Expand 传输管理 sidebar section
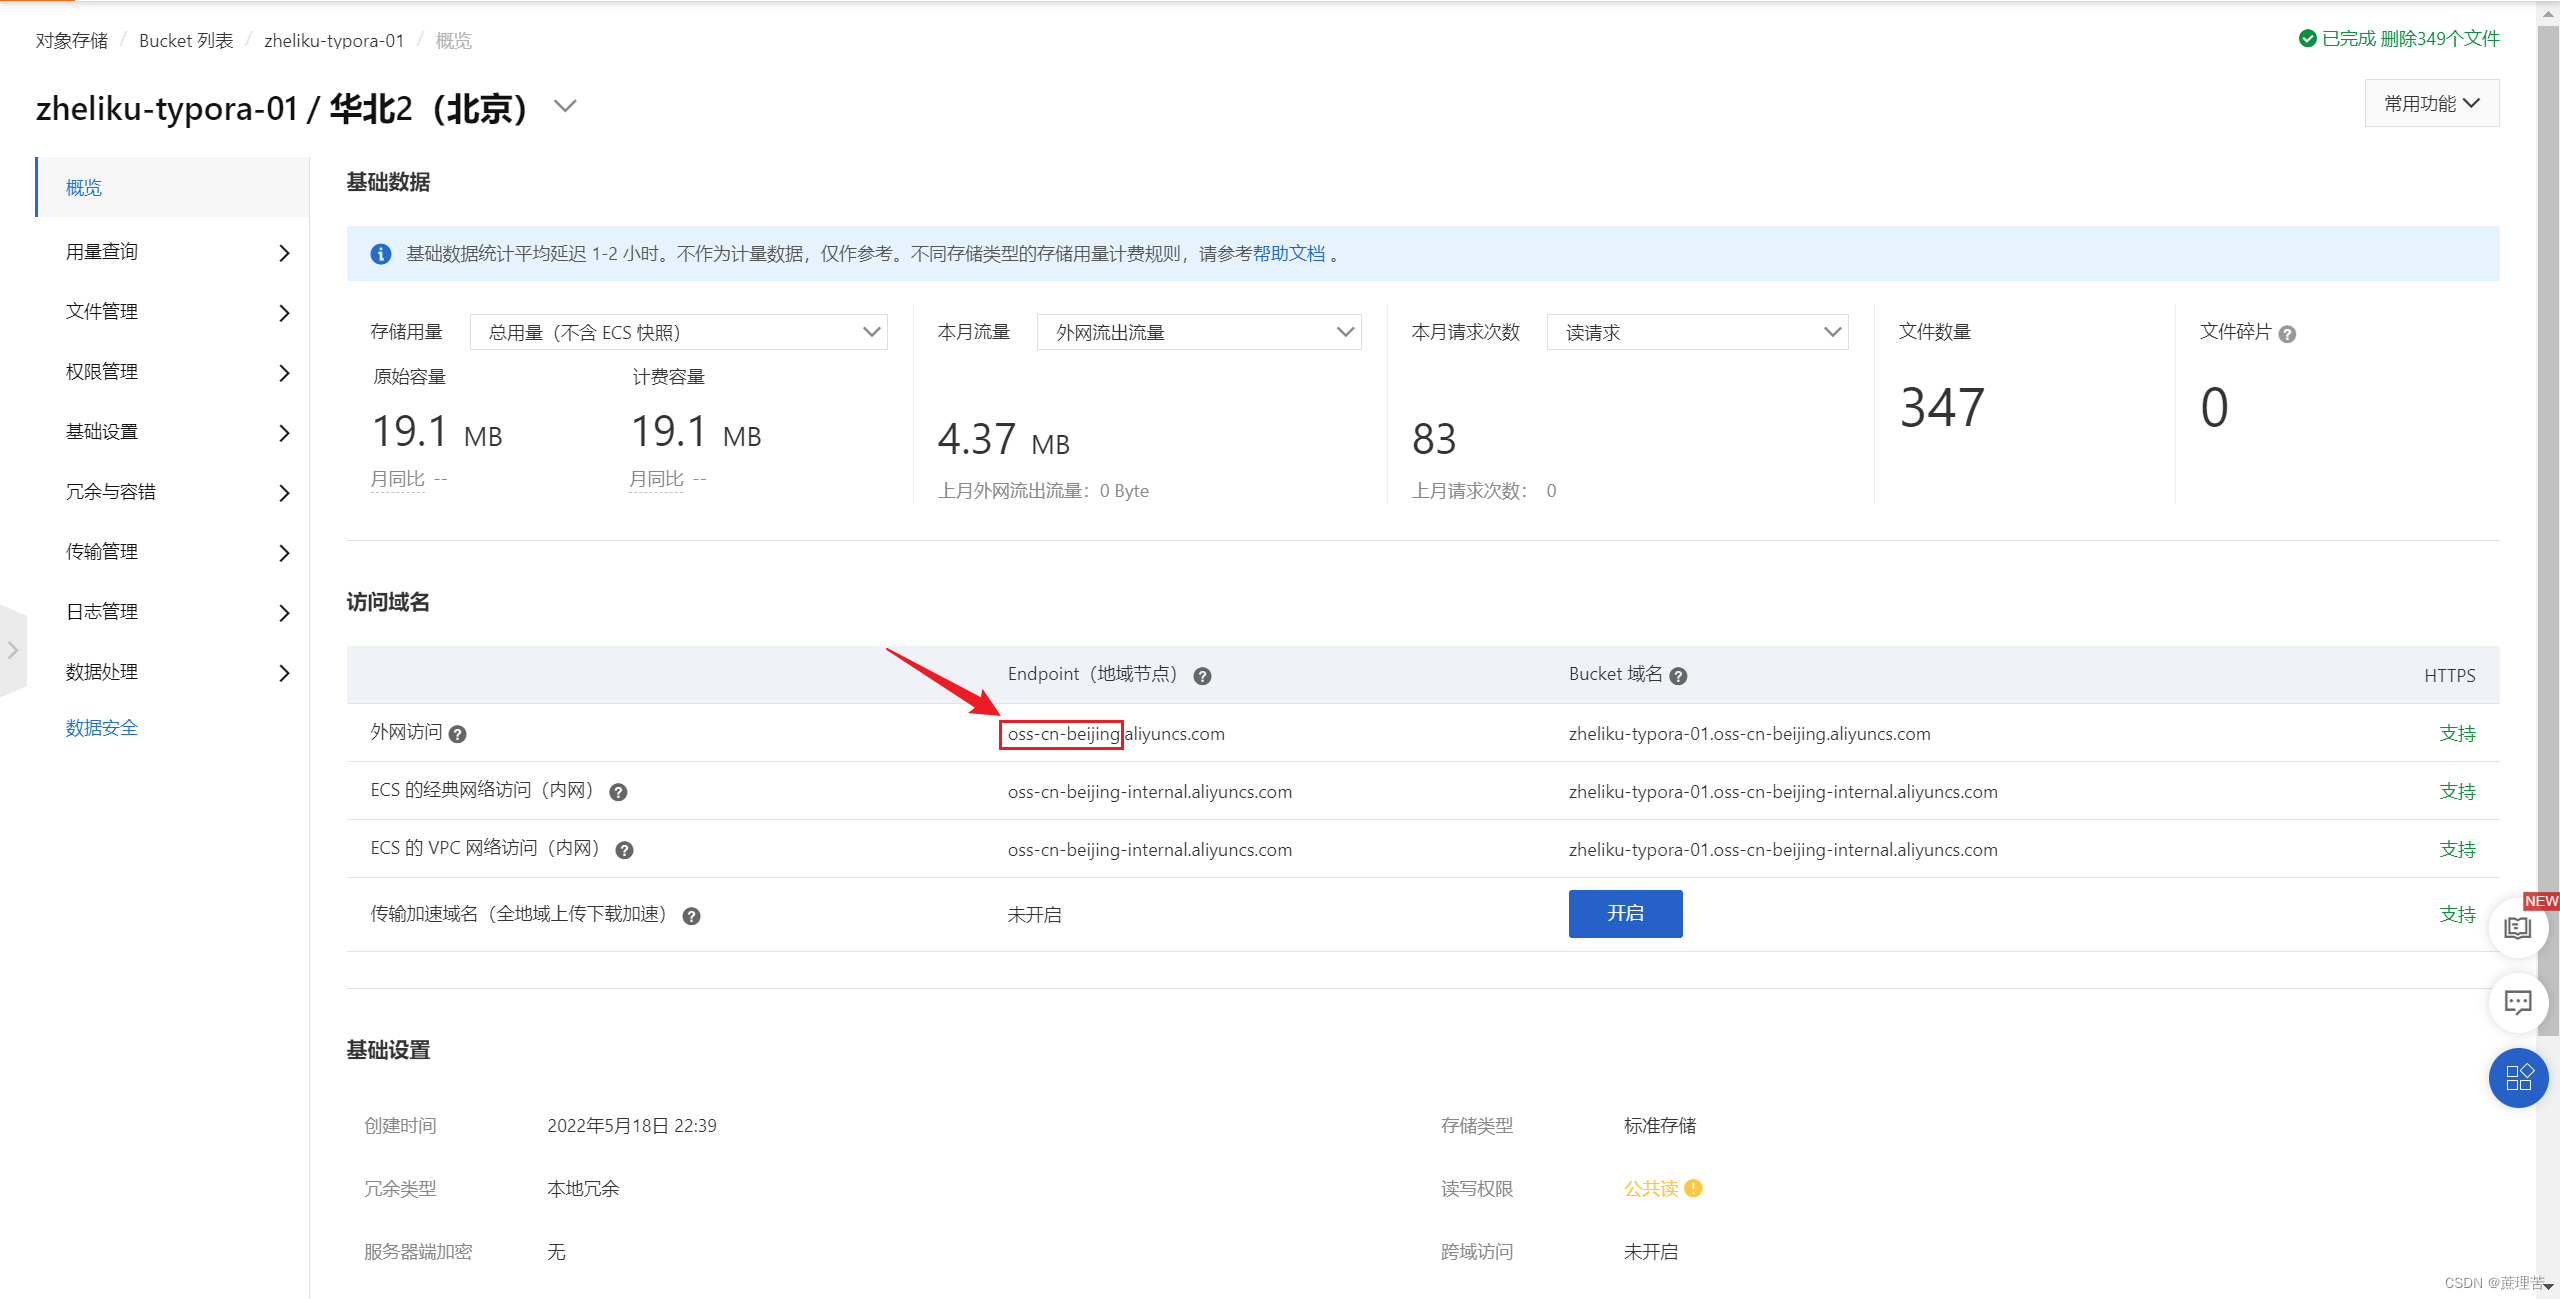2560x1299 pixels. click(172, 552)
